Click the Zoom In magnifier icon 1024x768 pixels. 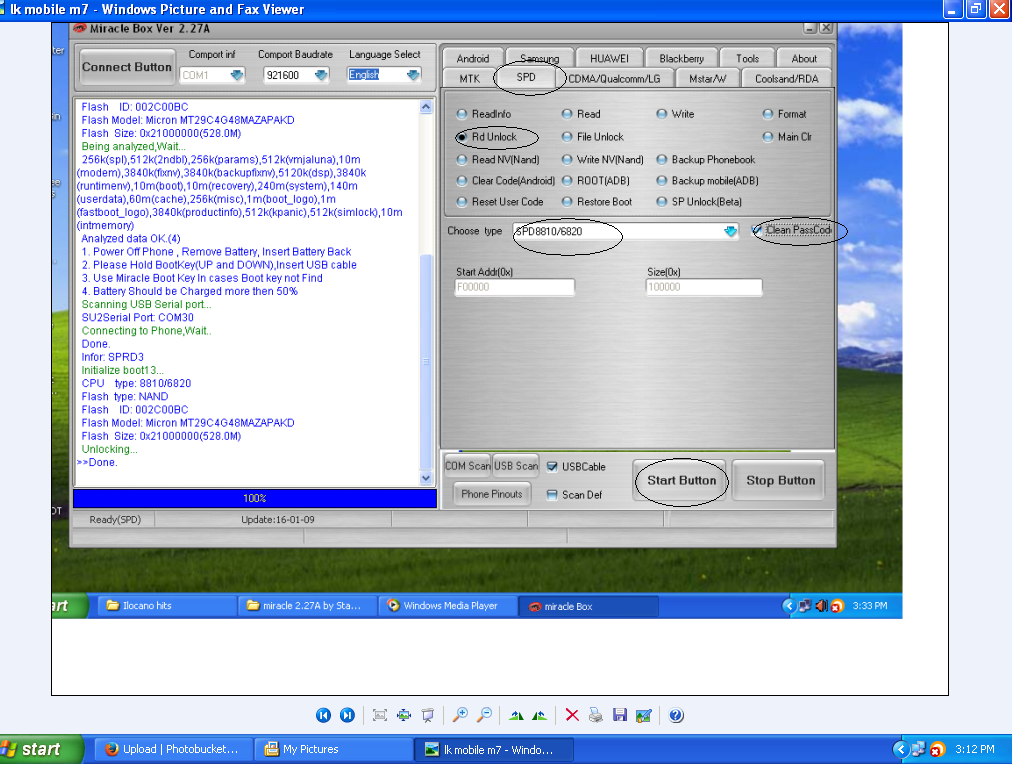coord(460,715)
